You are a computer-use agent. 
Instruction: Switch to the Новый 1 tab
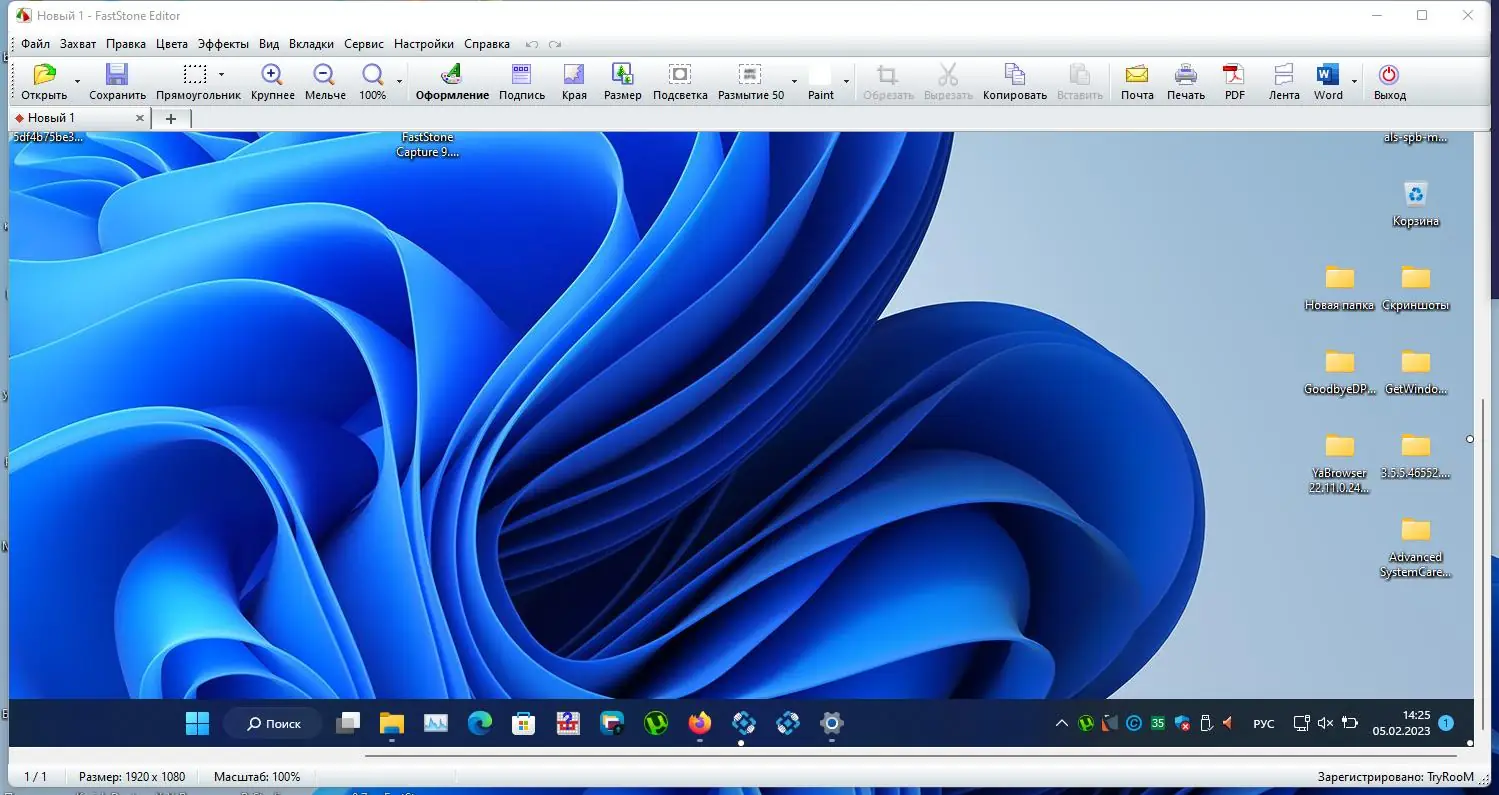[51, 118]
